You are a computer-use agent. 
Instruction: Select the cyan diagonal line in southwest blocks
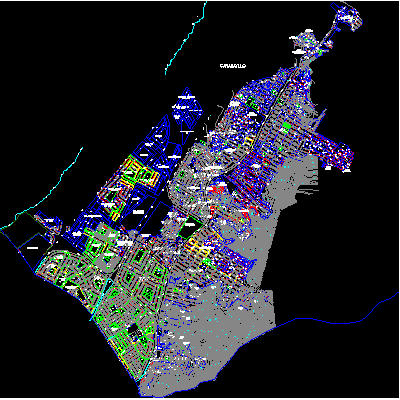point(99,301)
